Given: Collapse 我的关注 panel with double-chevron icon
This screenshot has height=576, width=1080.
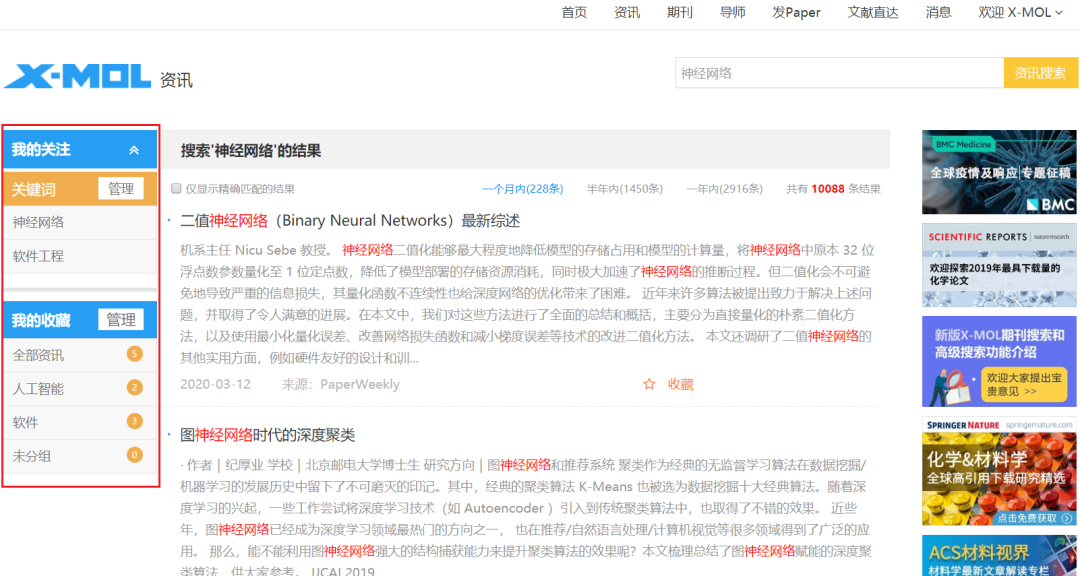Looking at the screenshot, I should [x=134, y=150].
